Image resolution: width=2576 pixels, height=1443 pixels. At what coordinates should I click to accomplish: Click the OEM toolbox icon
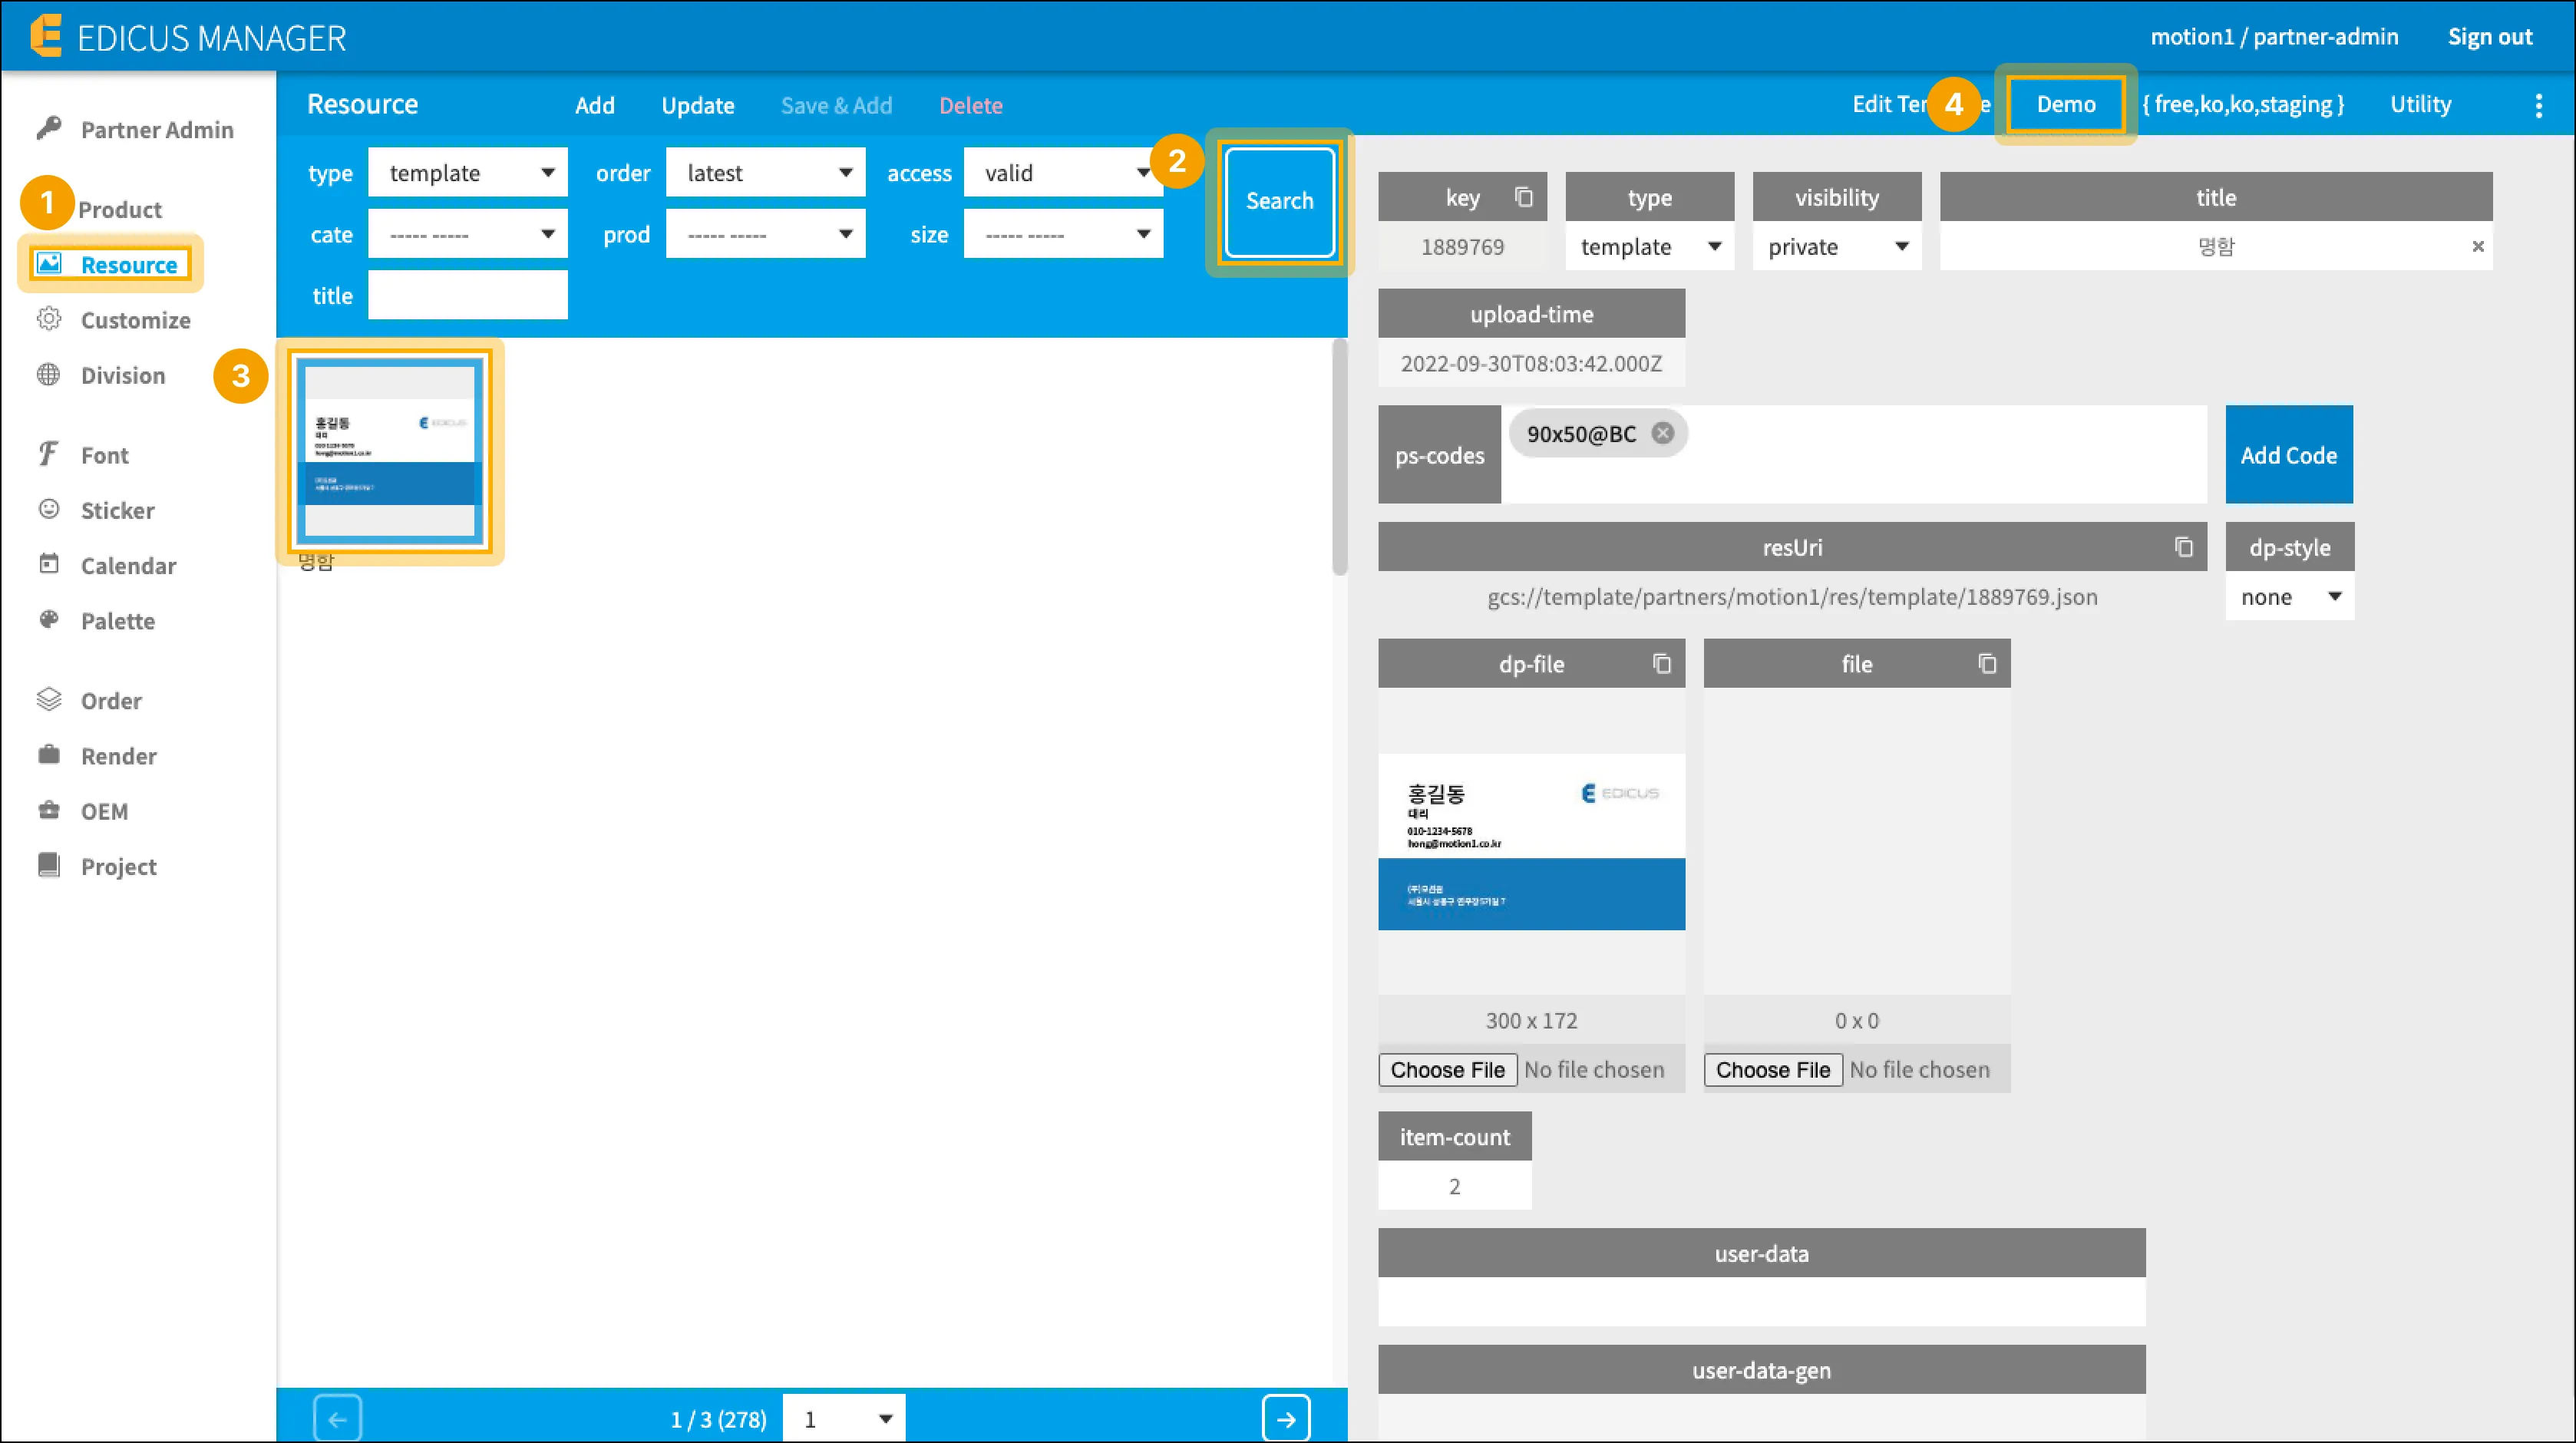(49, 809)
